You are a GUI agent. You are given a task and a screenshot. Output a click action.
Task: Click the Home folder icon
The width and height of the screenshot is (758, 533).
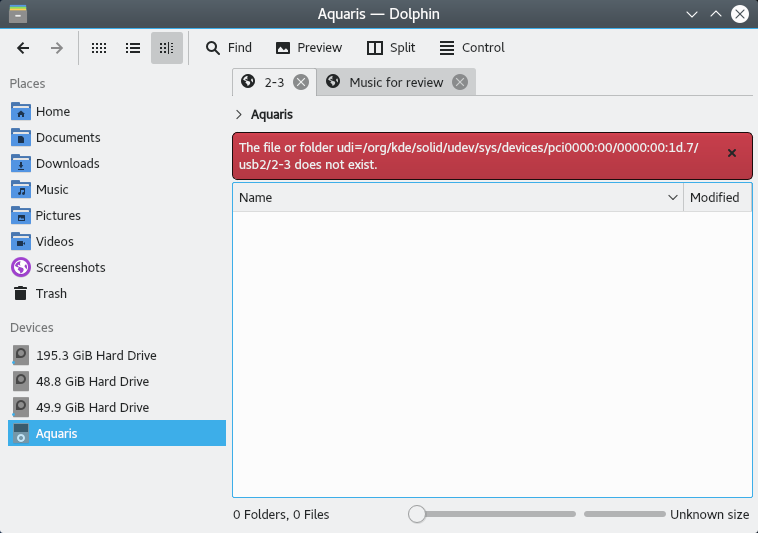(21, 112)
